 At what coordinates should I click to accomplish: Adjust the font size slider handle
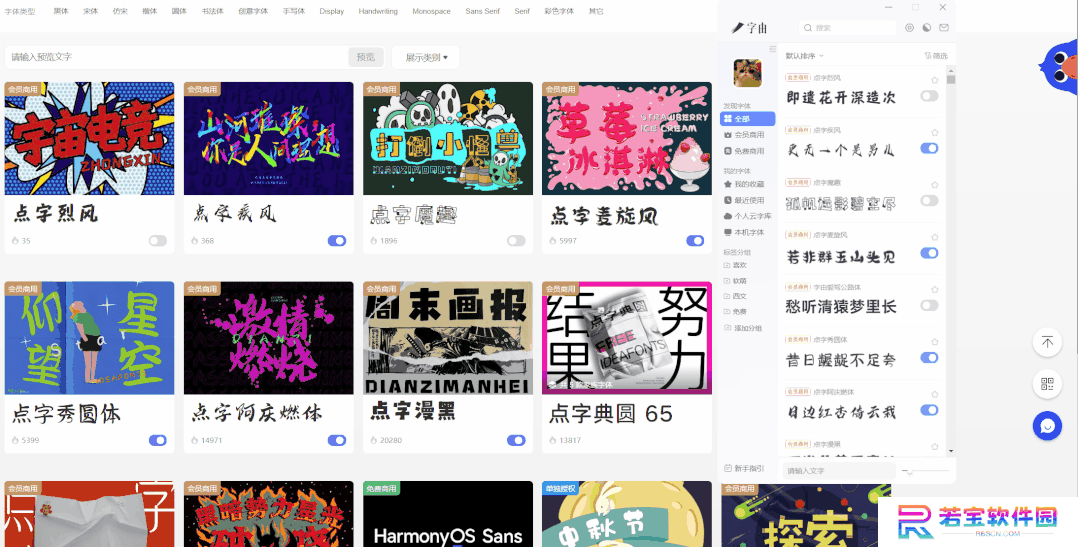point(909,471)
